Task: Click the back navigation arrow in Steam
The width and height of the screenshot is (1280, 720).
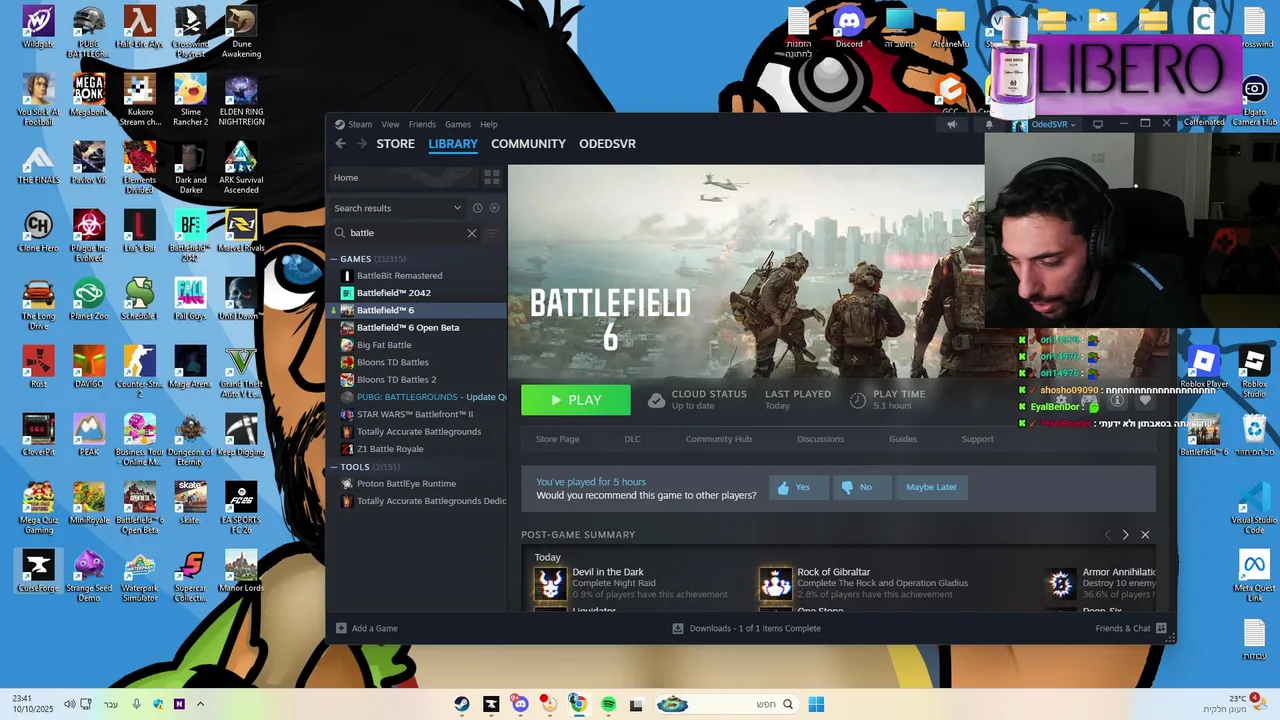Action: pos(340,144)
